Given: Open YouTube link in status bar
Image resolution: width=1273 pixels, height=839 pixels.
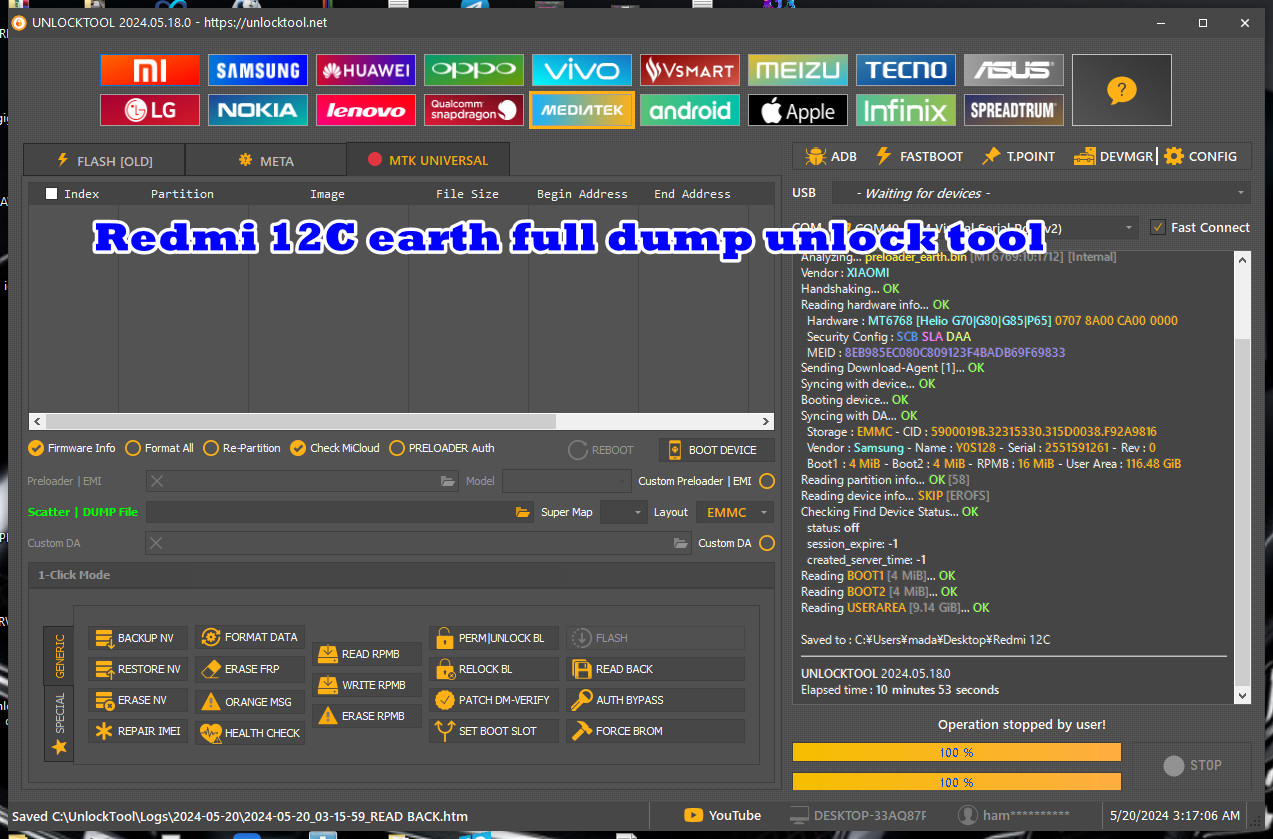Looking at the screenshot, I should click(x=721, y=815).
